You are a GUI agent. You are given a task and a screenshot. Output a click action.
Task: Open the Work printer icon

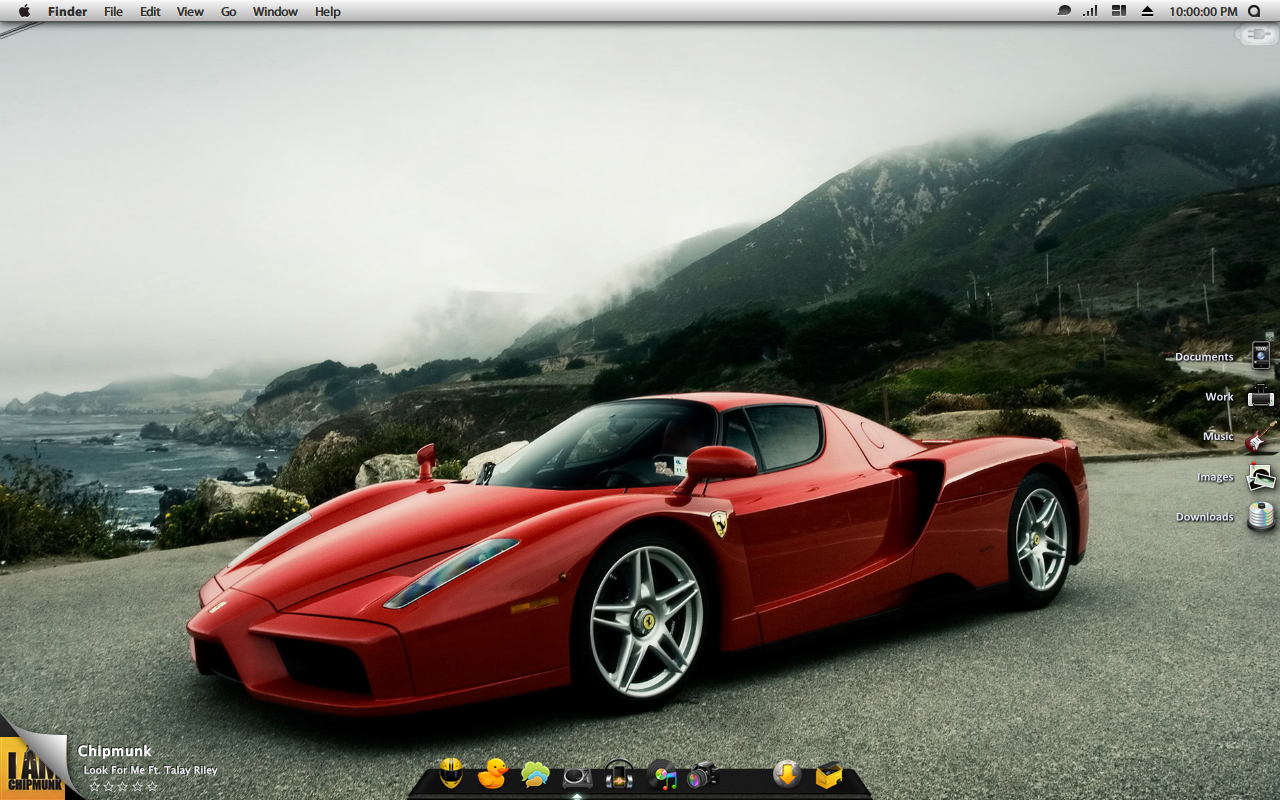[1260, 396]
